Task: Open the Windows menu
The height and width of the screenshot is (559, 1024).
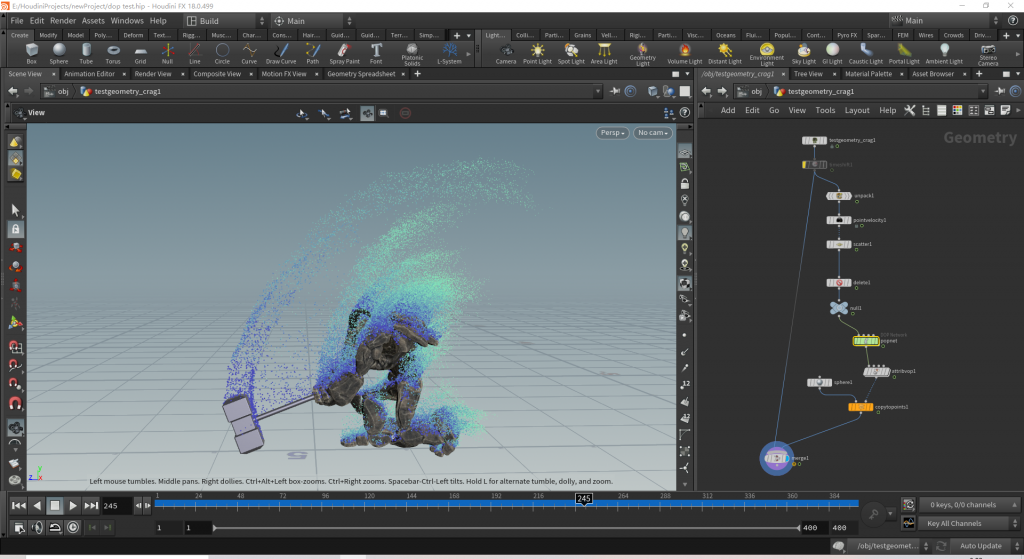Action: tap(127, 21)
